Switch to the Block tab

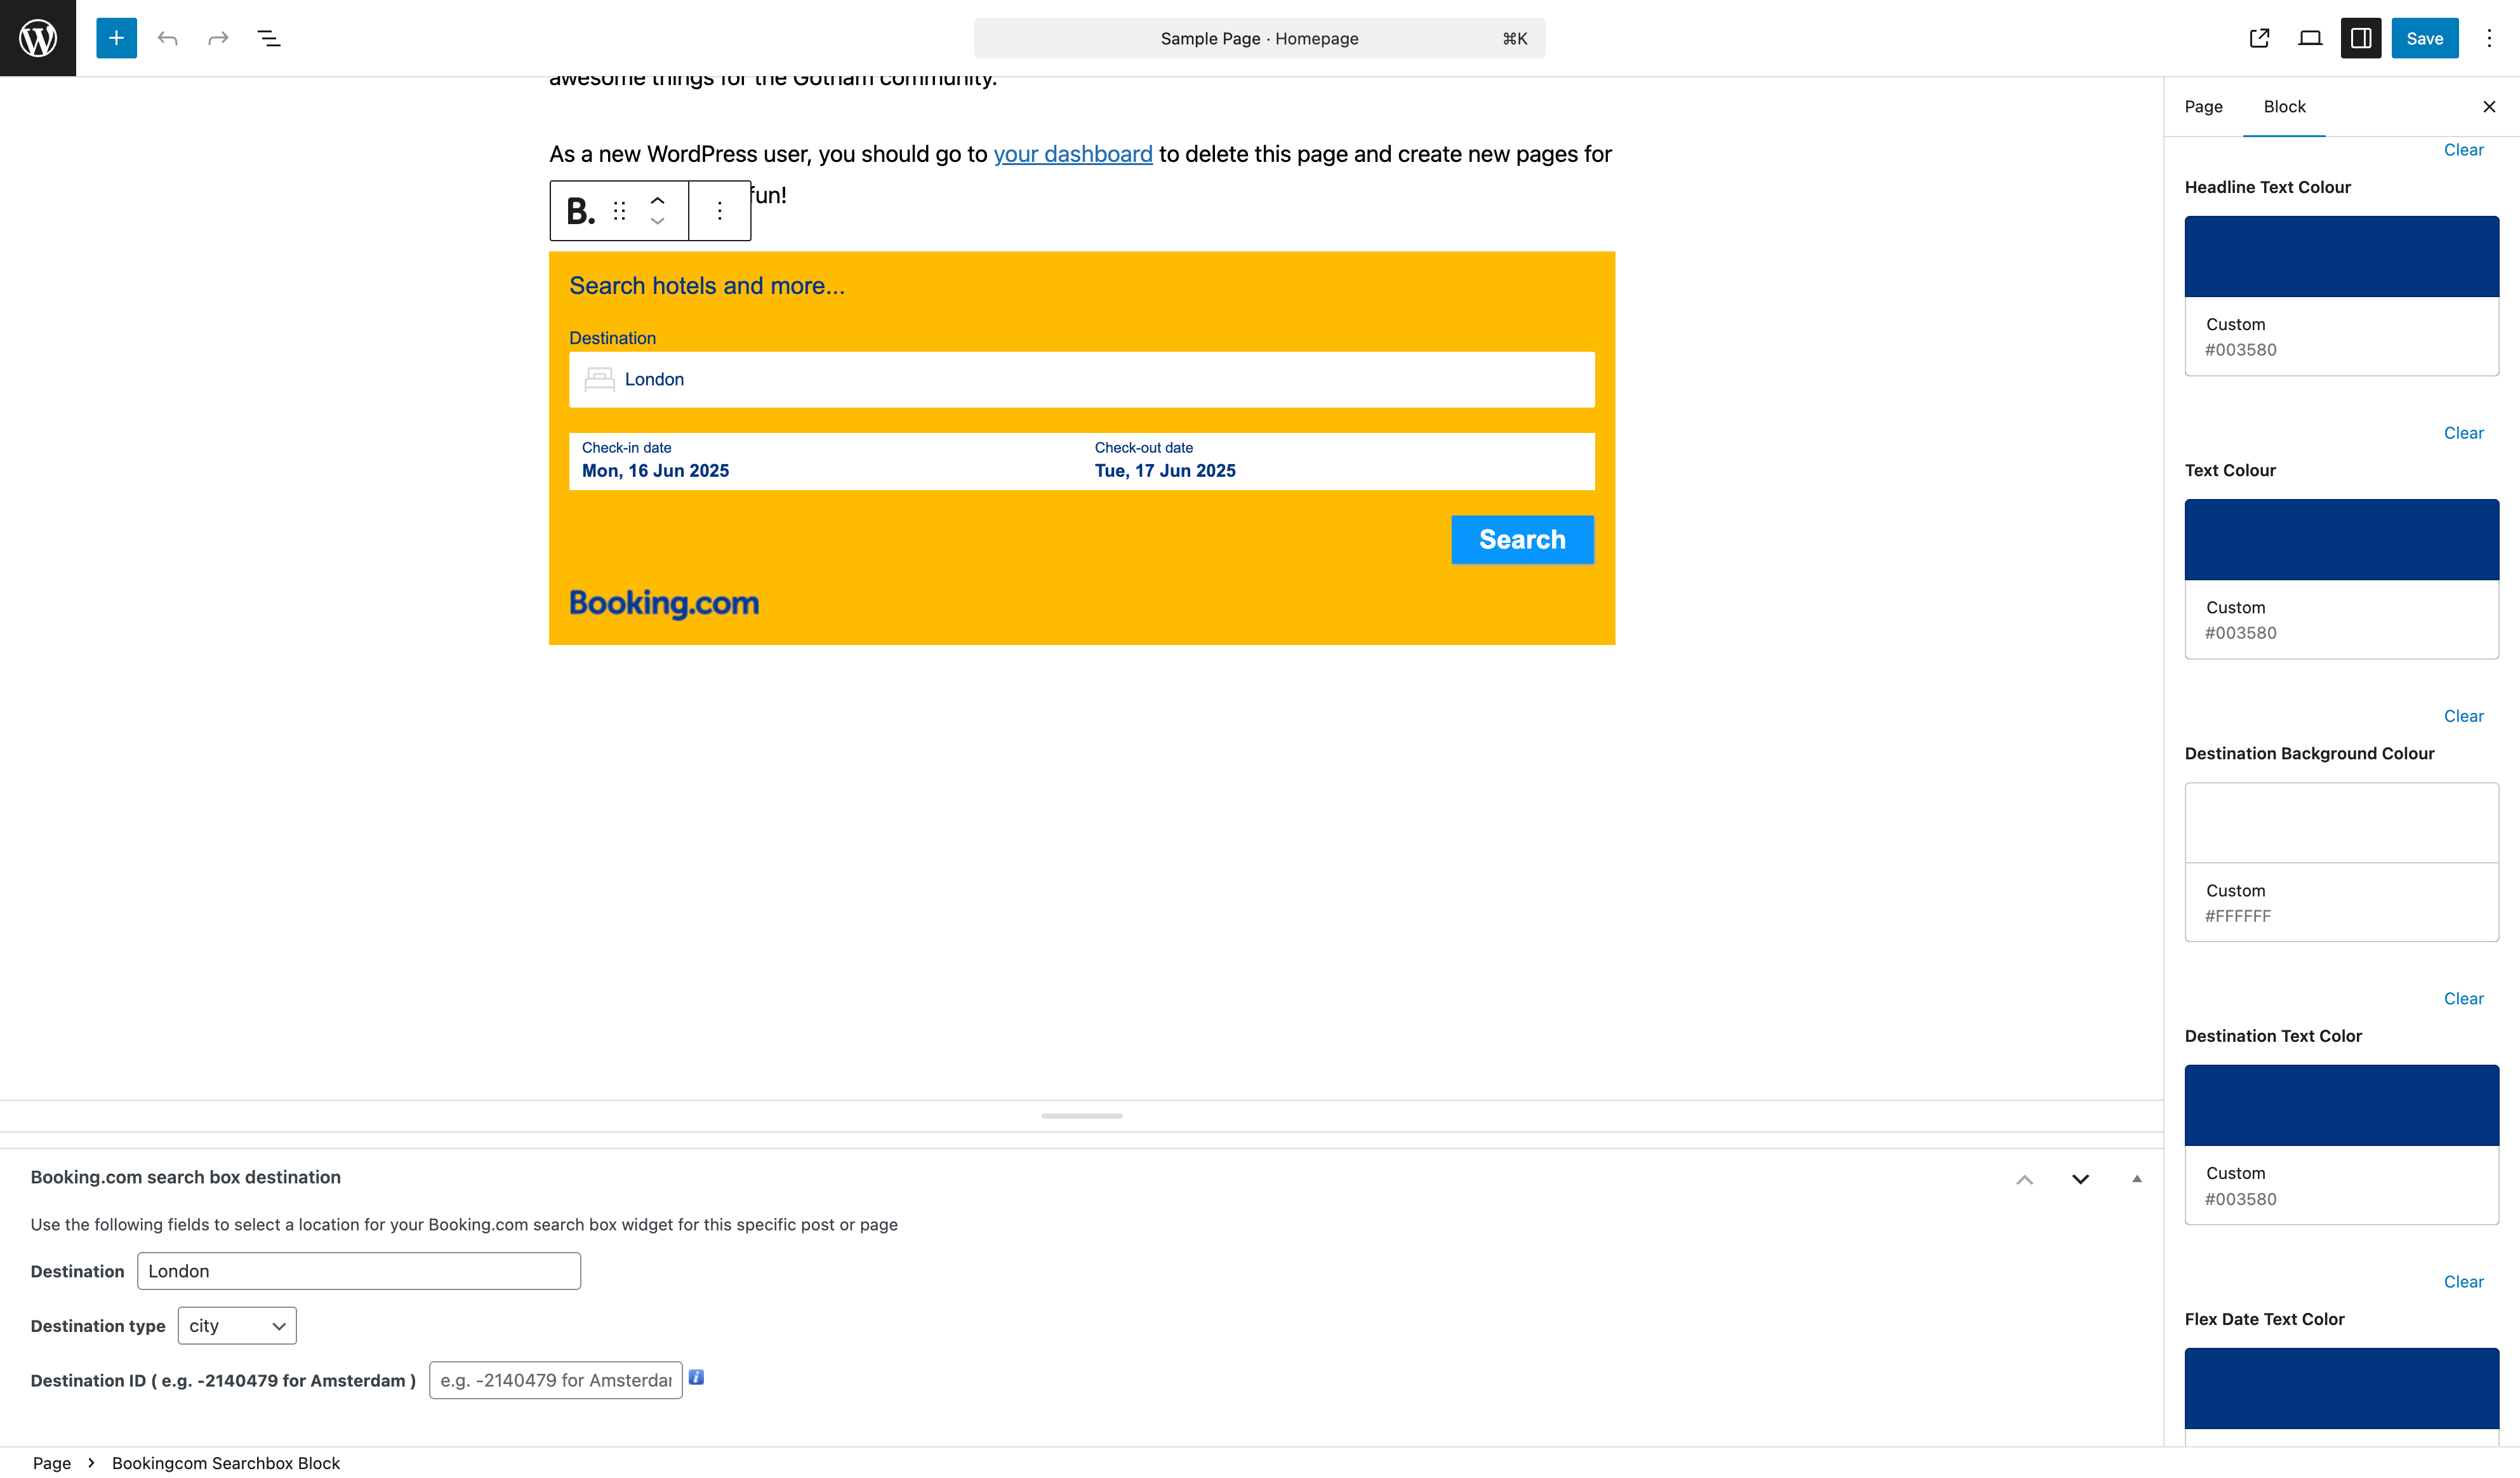(2284, 106)
